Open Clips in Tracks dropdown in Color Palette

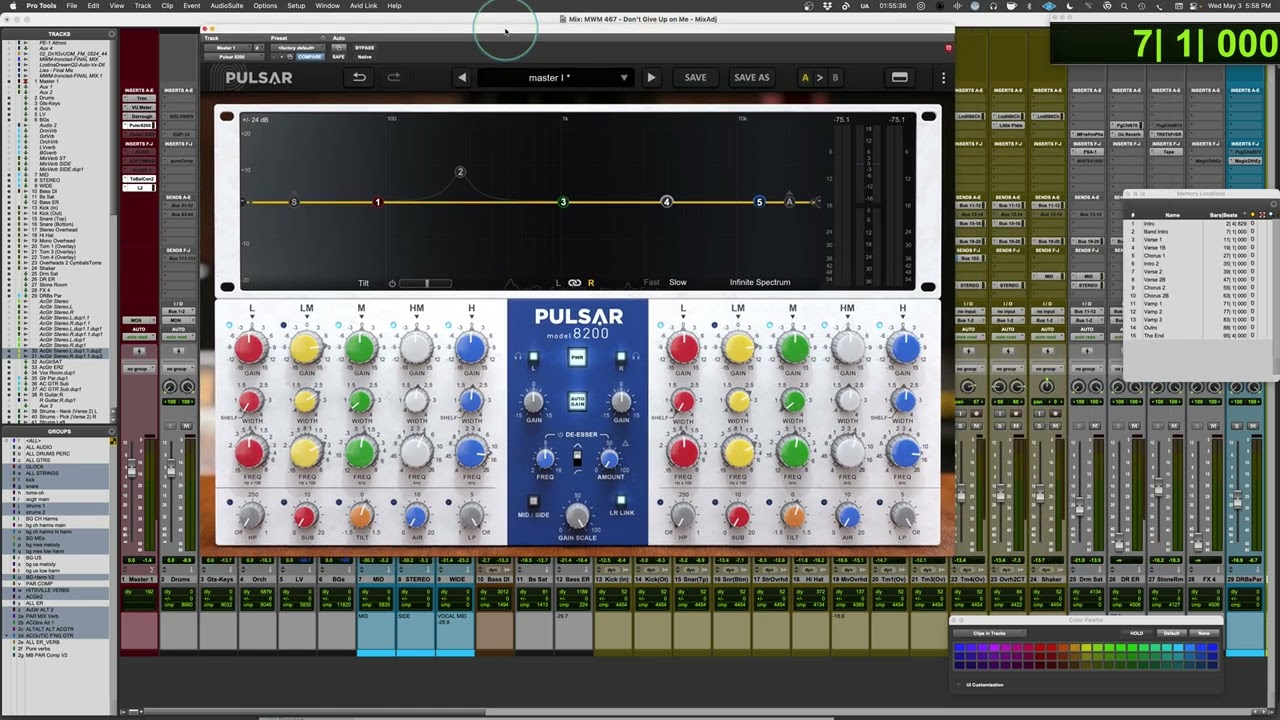991,633
